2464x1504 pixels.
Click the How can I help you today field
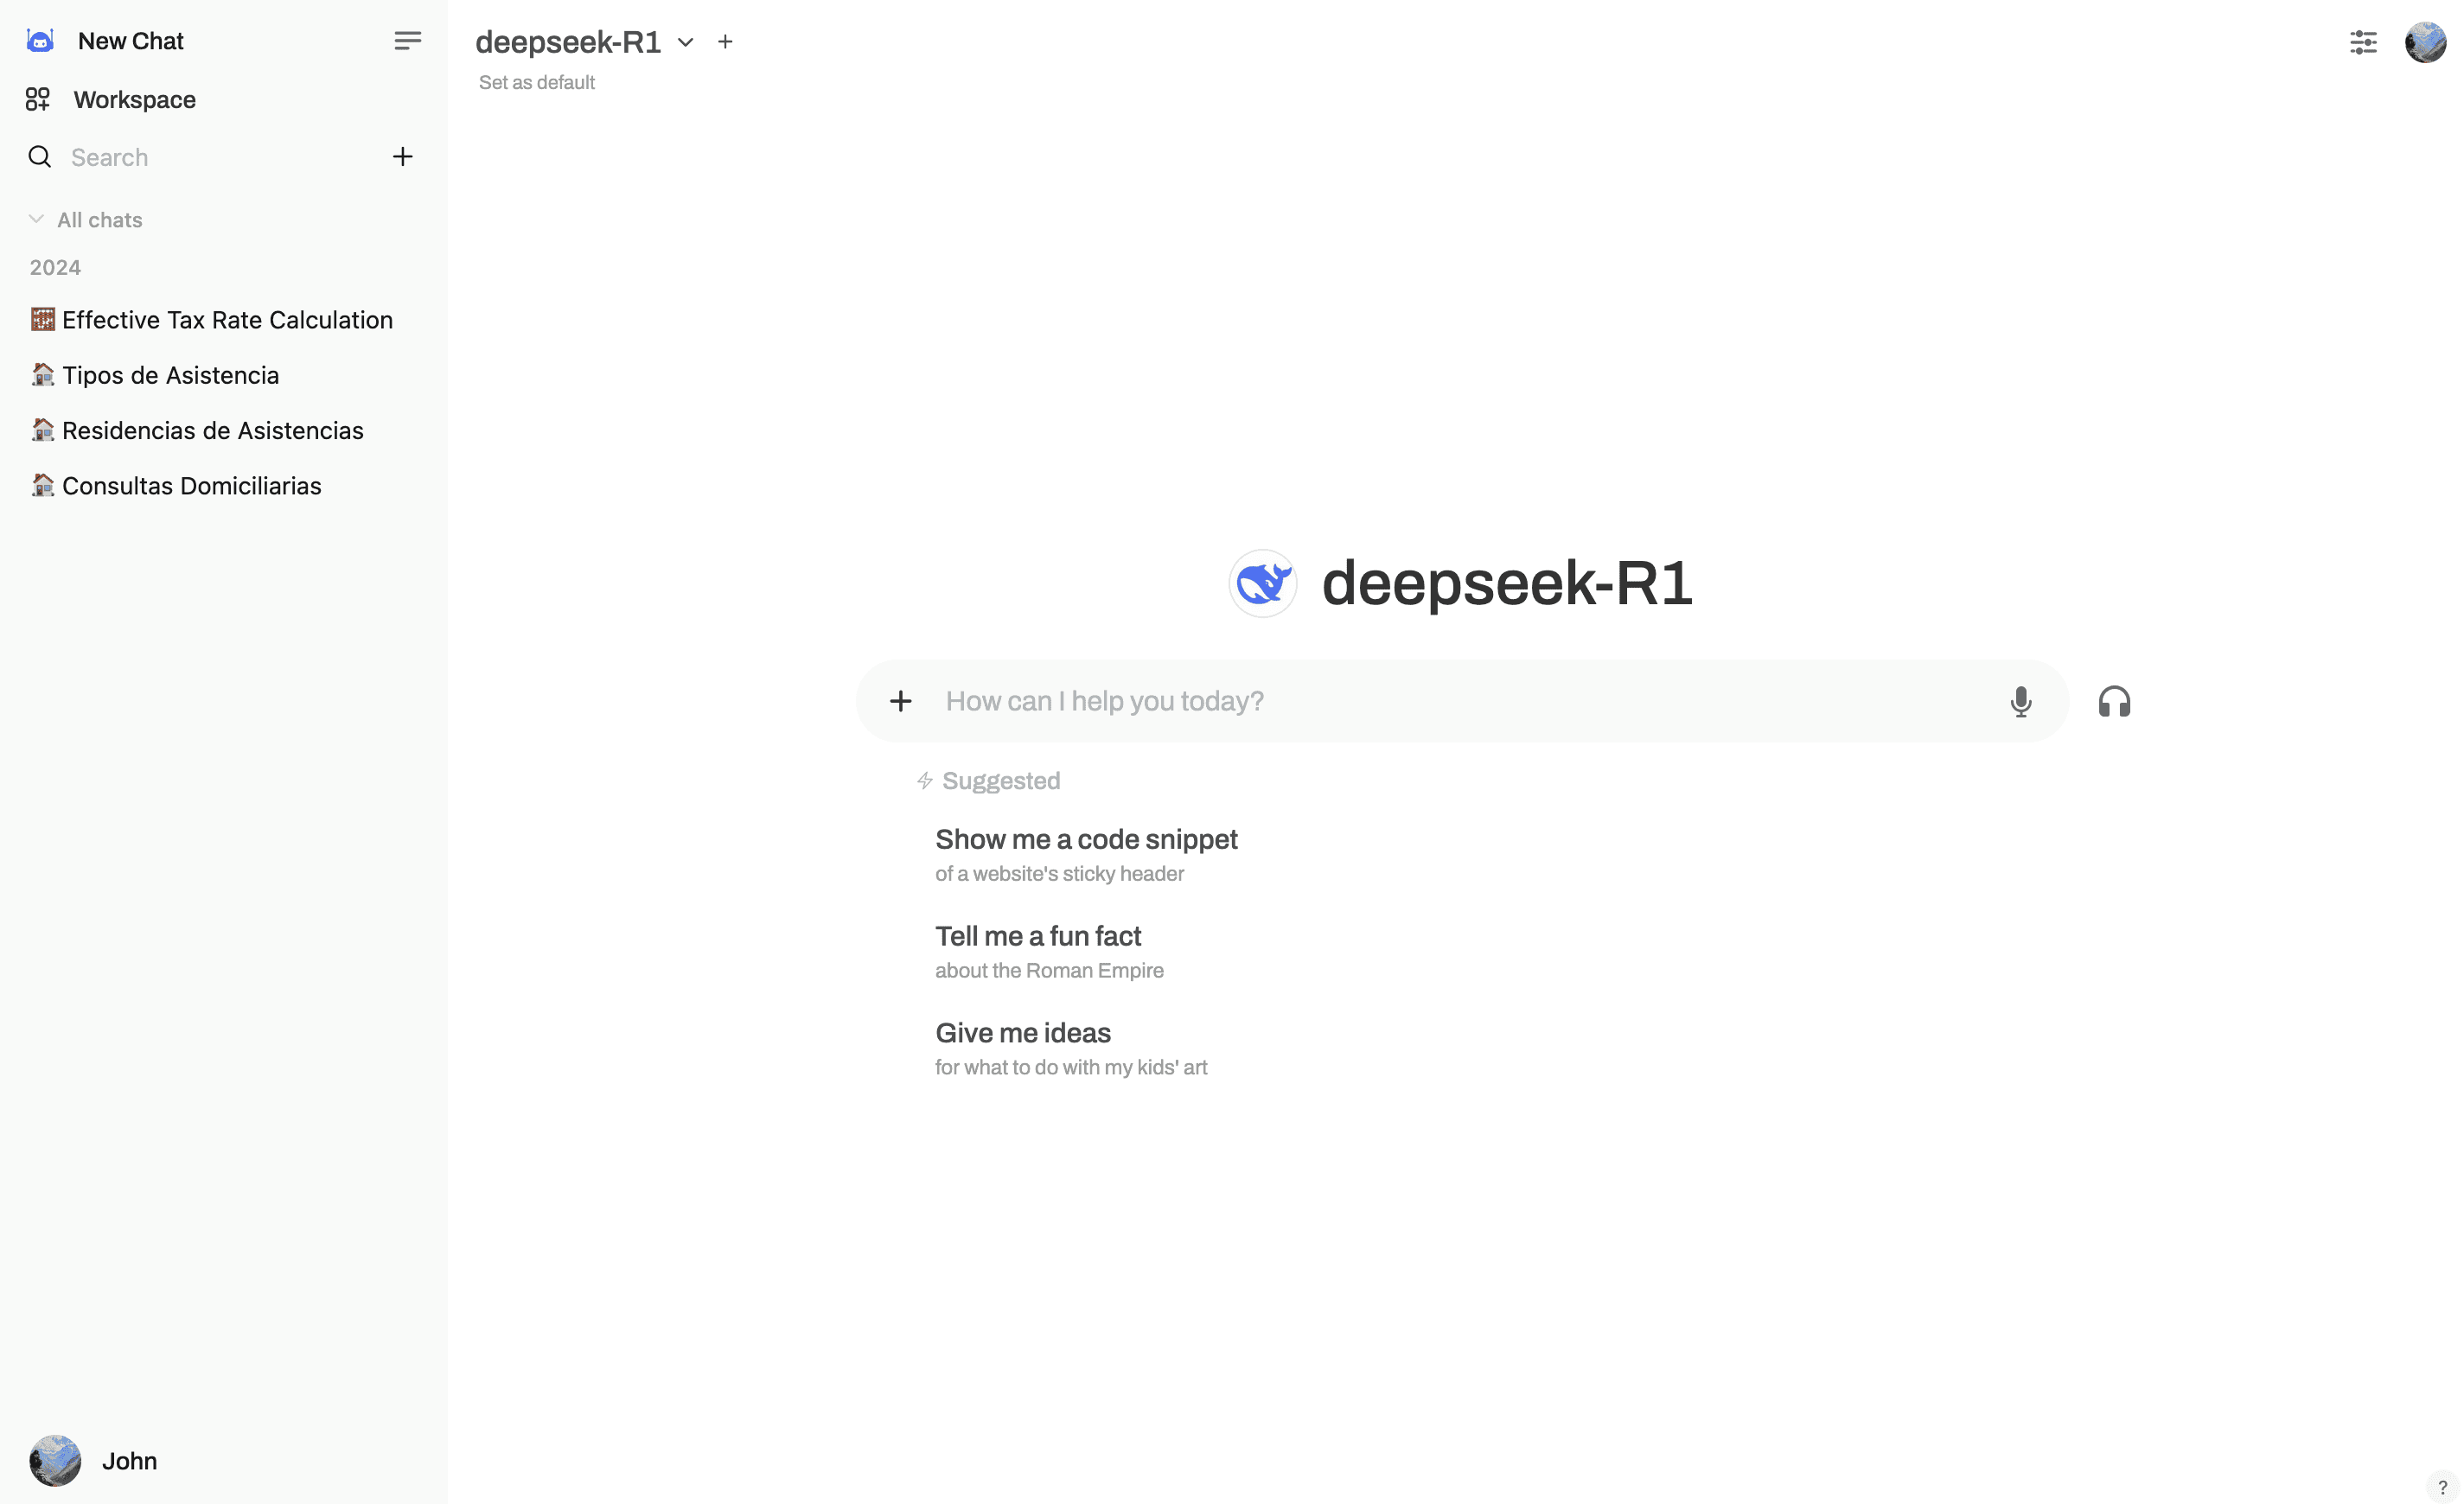point(1400,701)
